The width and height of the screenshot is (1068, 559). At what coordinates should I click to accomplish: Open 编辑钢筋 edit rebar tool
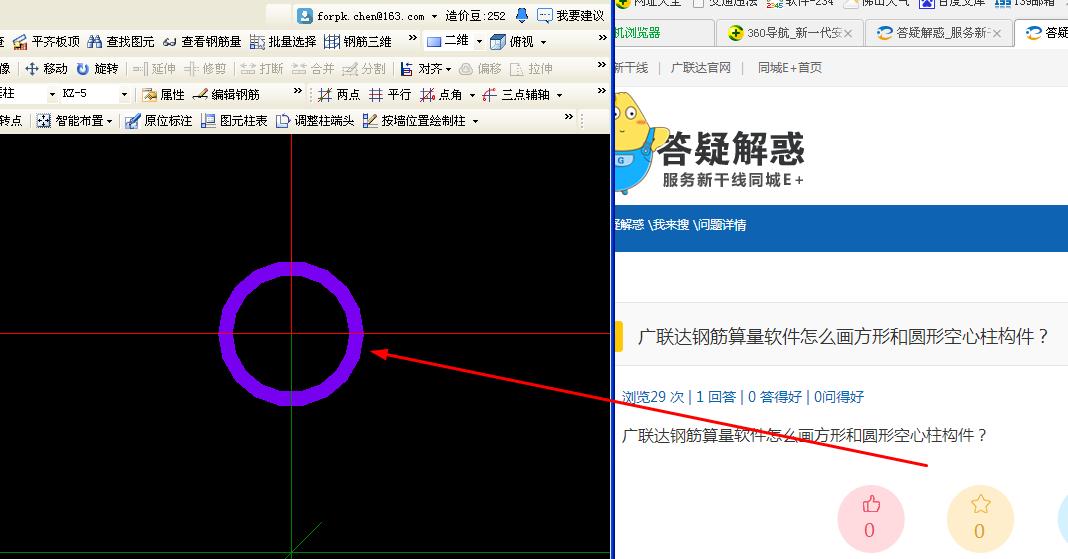[x=226, y=95]
